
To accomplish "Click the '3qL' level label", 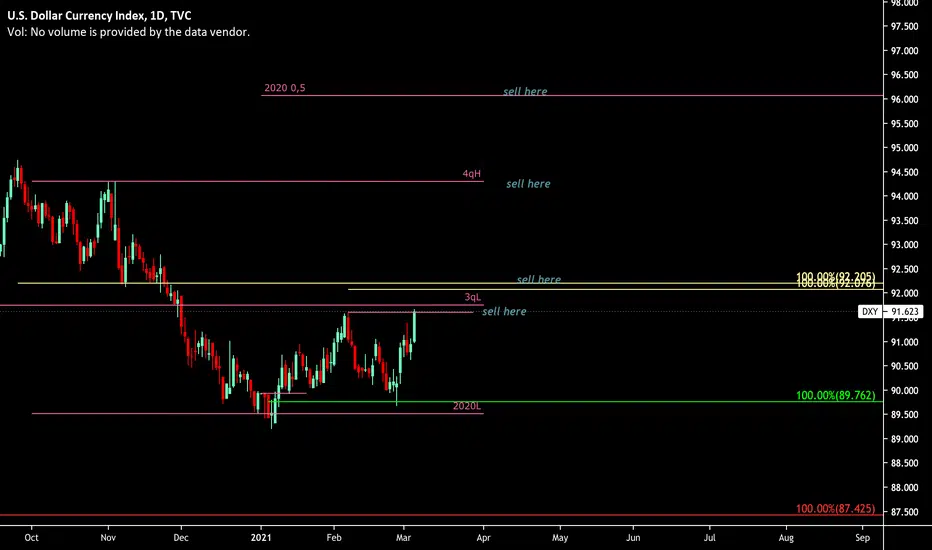I will click(x=473, y=297).
